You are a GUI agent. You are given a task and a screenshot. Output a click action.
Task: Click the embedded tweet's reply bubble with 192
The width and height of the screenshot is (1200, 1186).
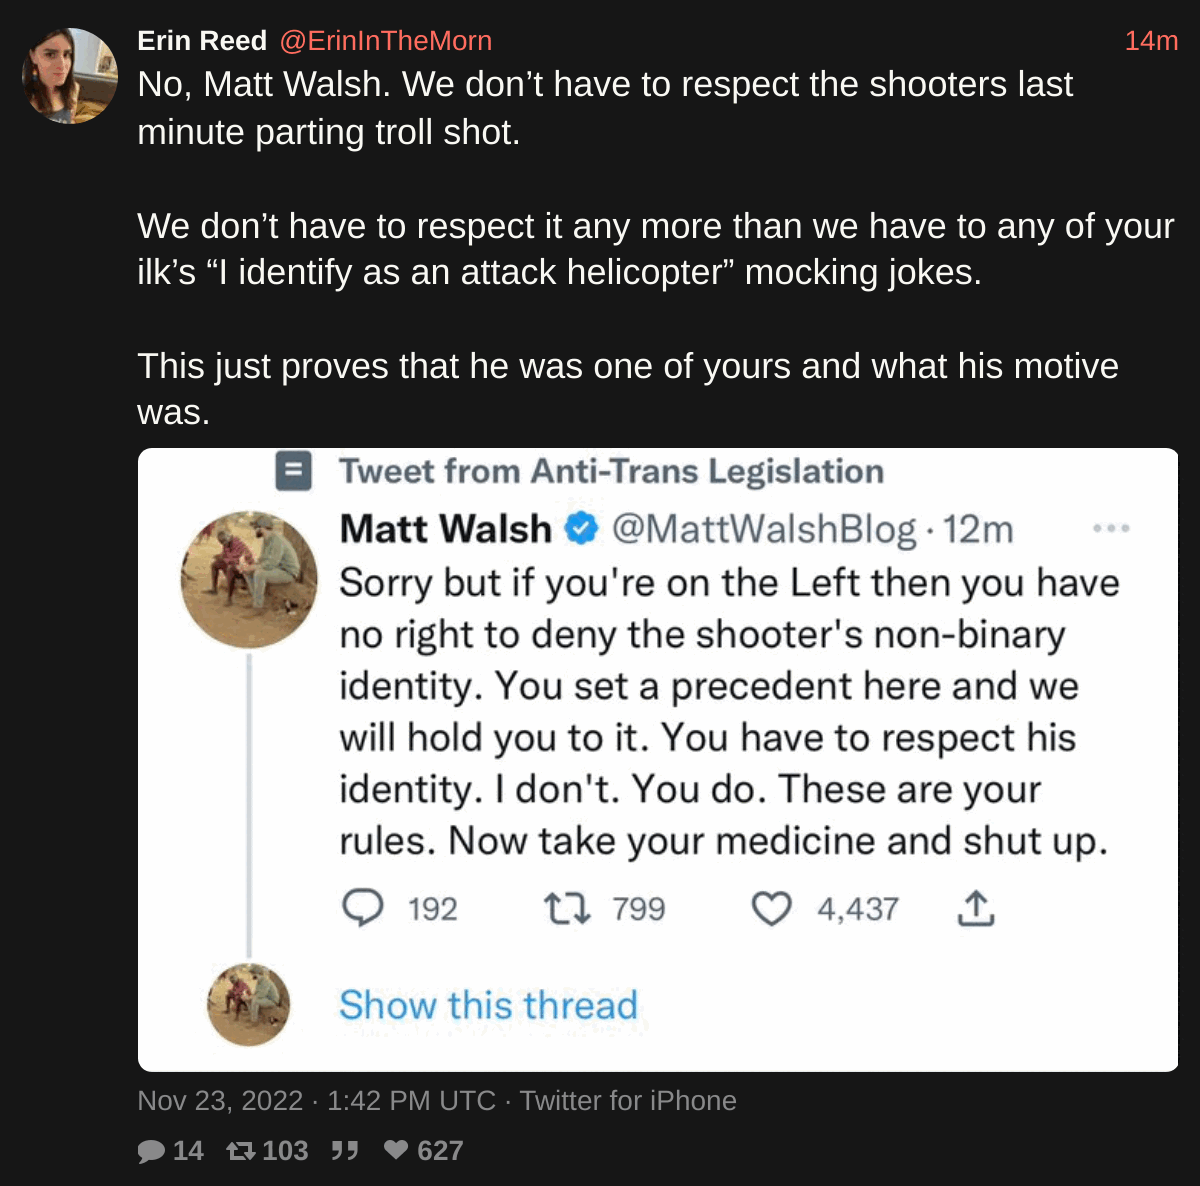tap(362, 908)
